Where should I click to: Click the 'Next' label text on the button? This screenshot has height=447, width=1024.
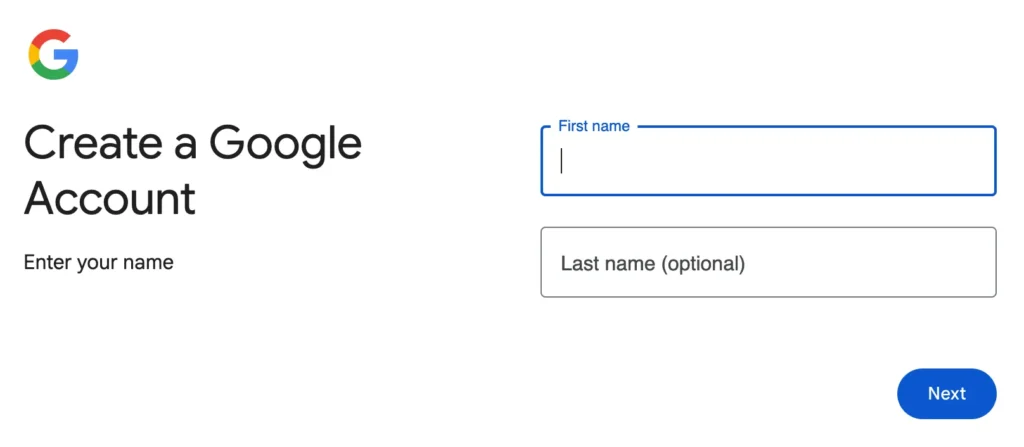pos(946,393)
